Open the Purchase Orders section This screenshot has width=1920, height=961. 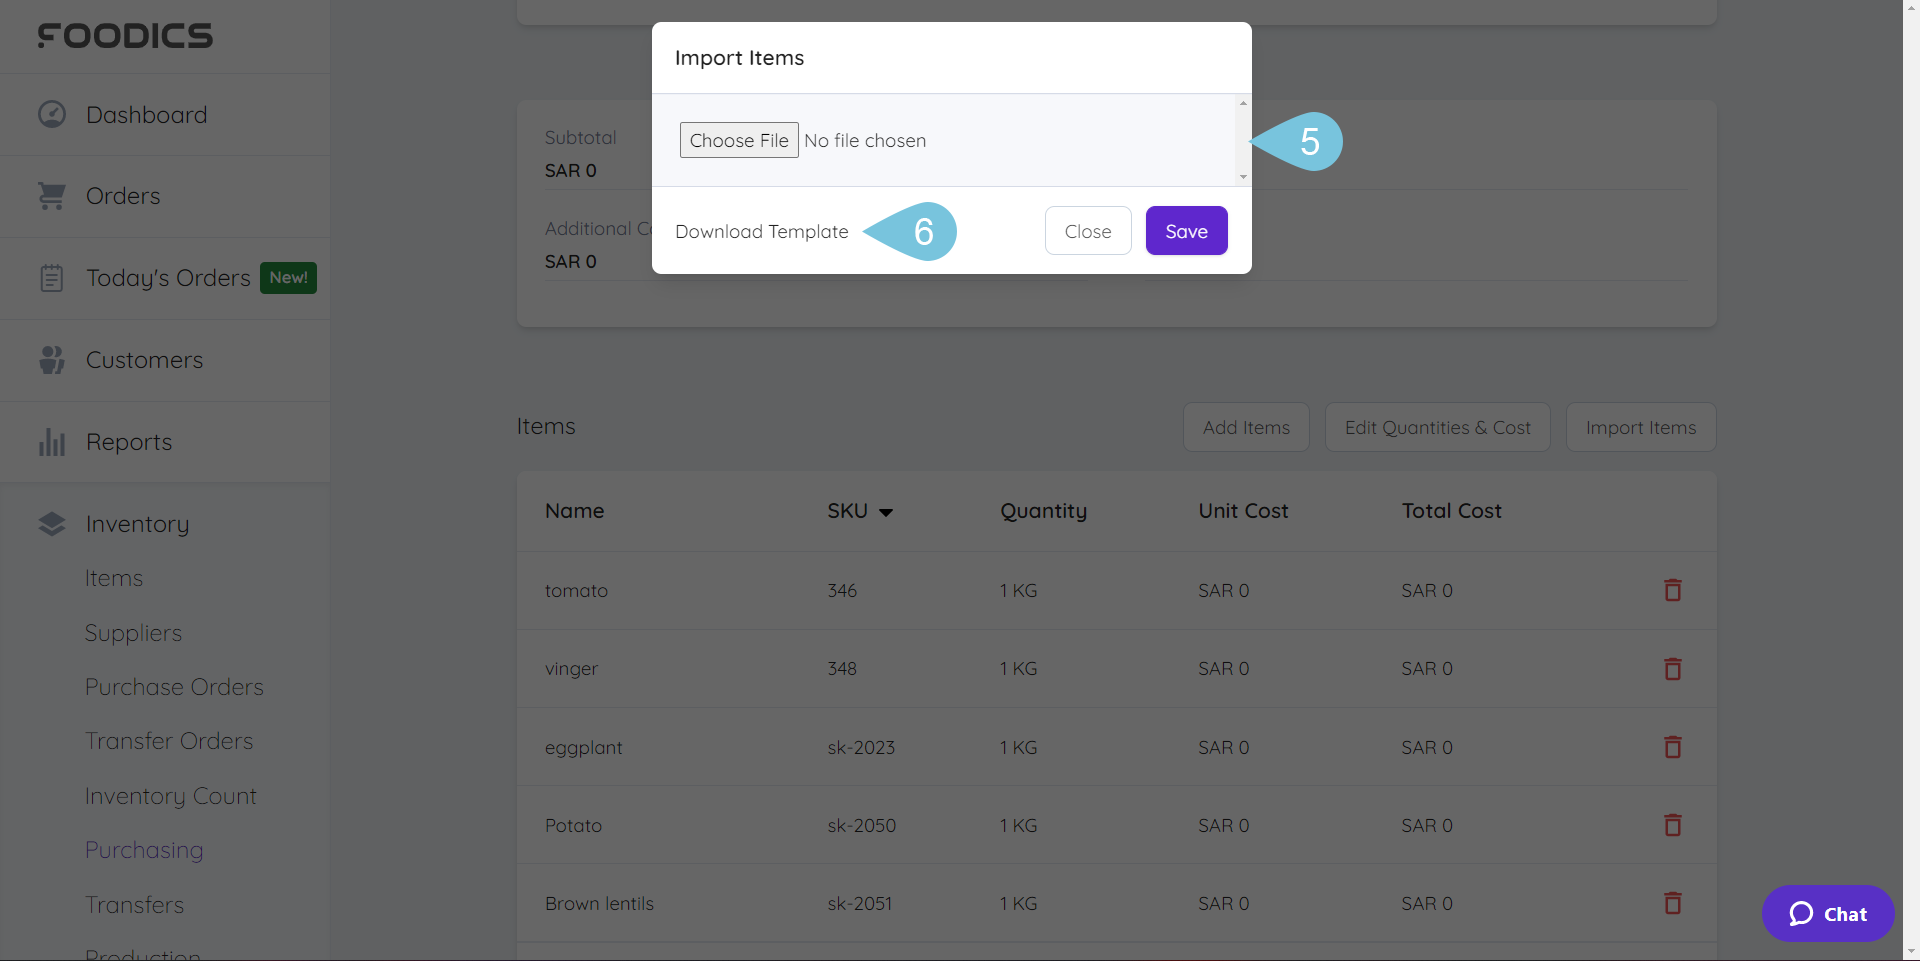click(174, 686)
